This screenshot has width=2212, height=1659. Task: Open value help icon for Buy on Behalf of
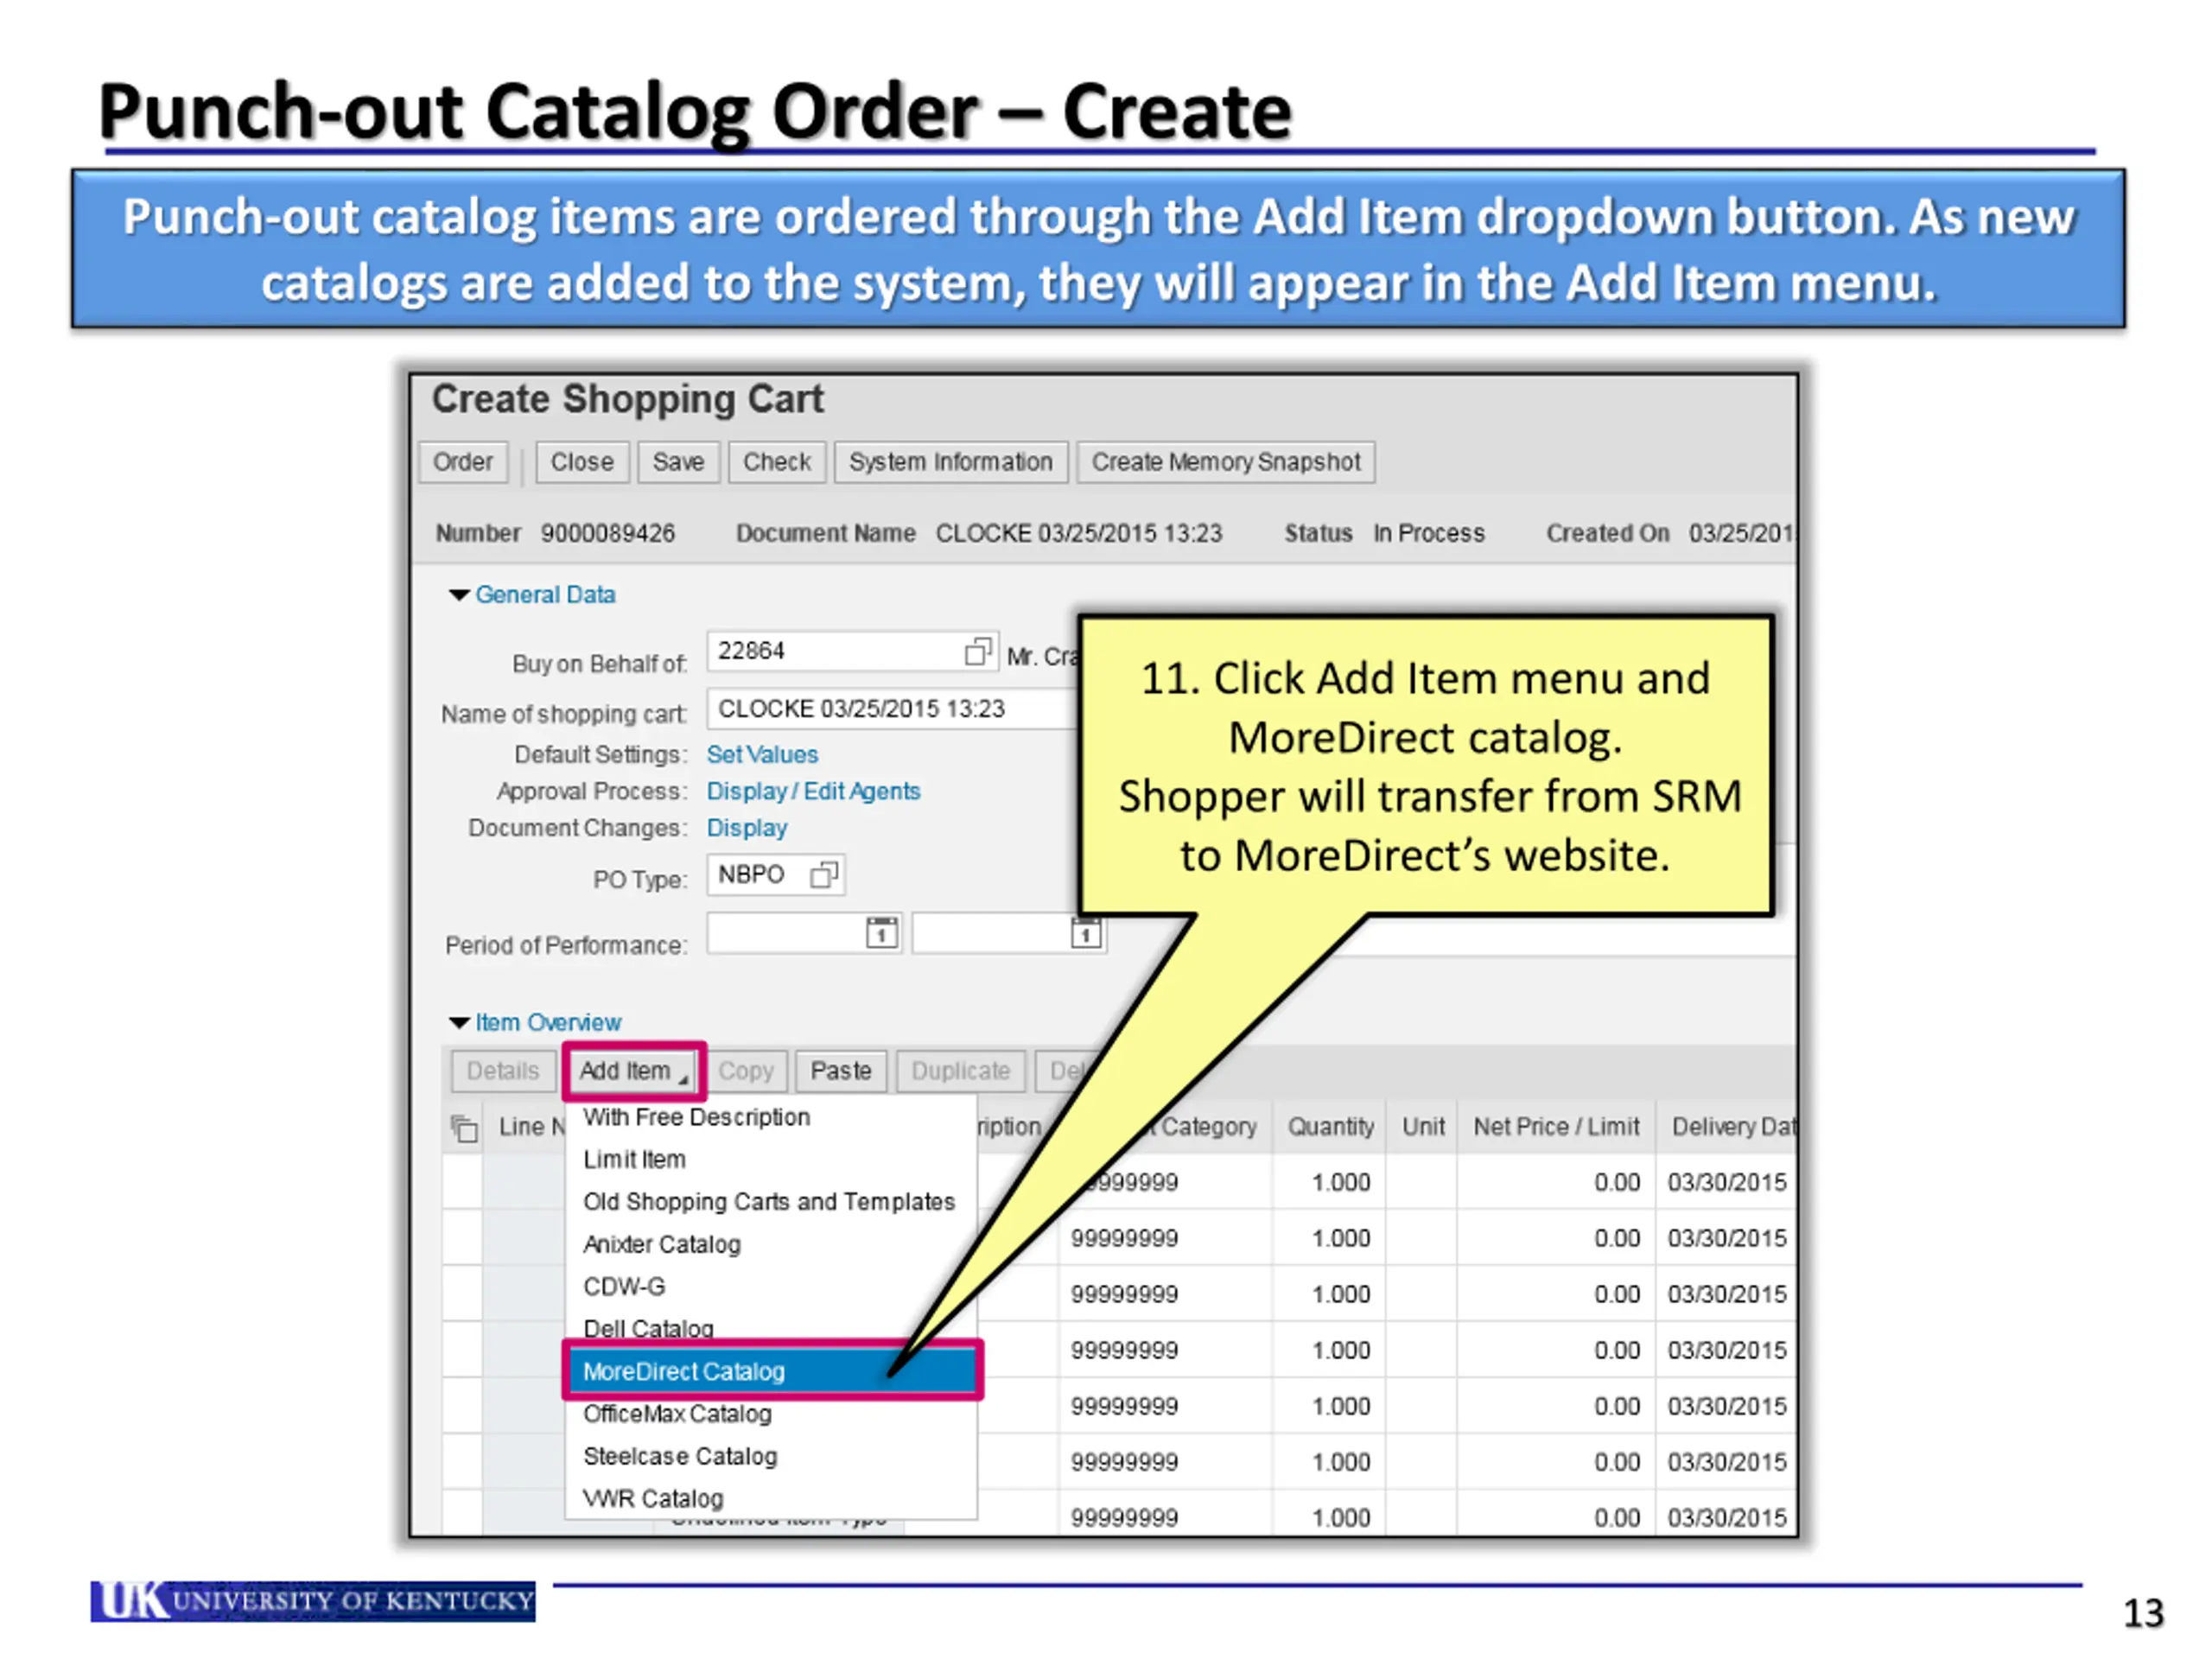pos(977,652)
